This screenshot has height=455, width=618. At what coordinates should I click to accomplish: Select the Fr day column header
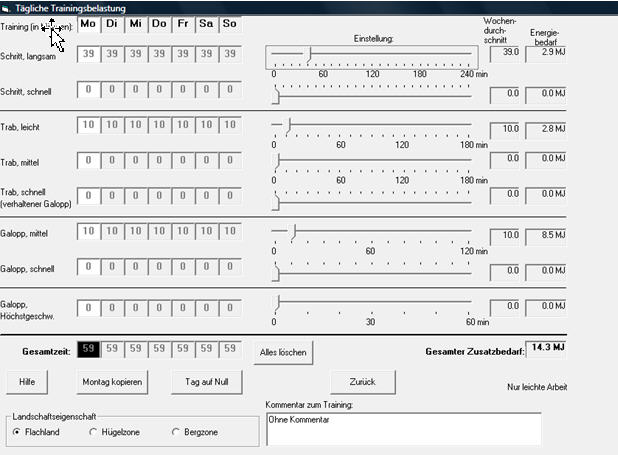pos(183,24)
